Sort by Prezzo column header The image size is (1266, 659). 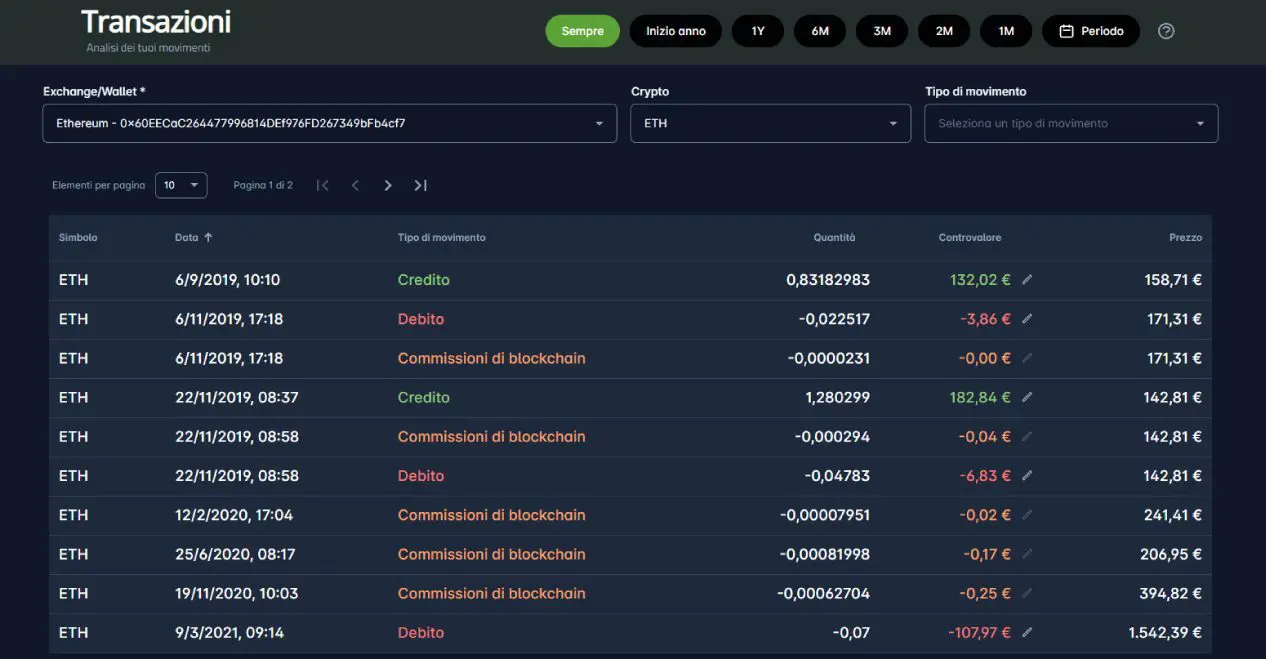point(1185,238)
